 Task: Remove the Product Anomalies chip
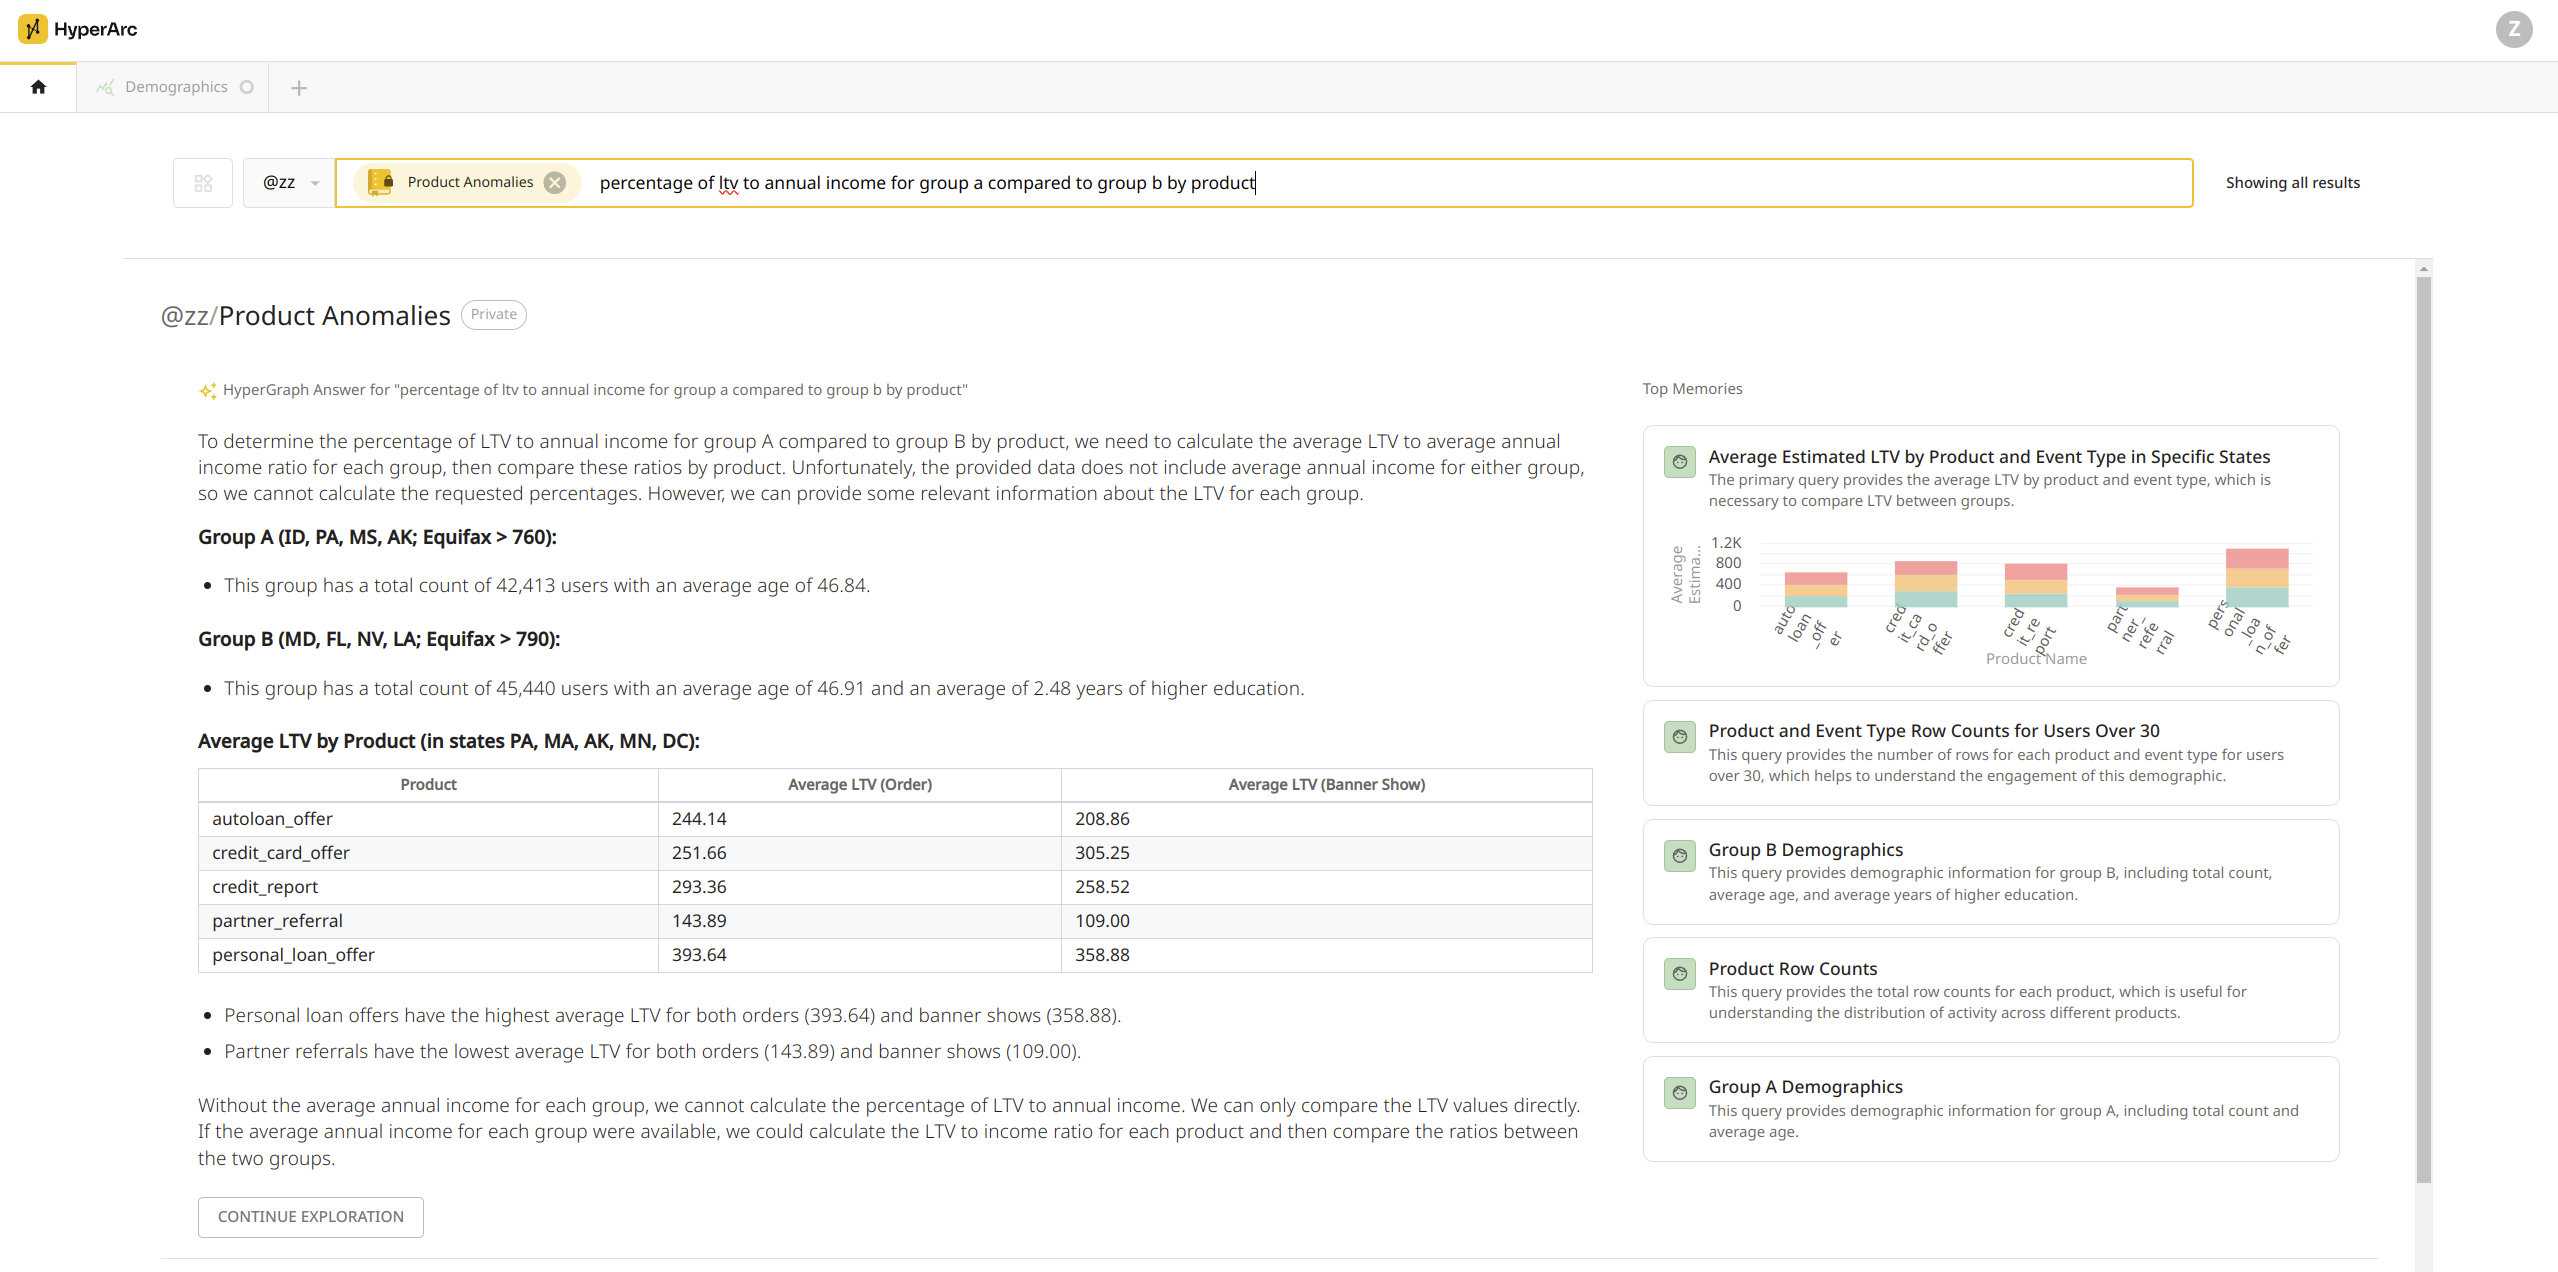(555, 183)
